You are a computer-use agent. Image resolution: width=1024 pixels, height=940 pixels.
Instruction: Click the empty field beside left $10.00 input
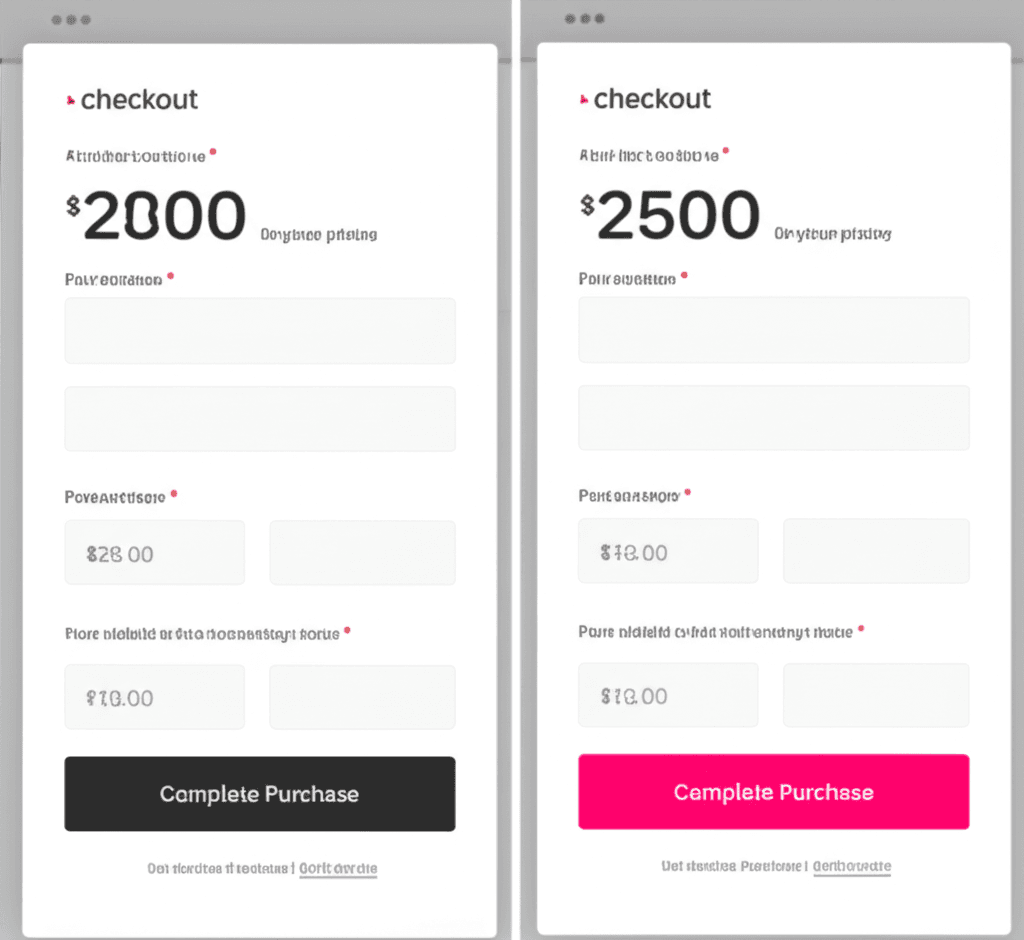pos(362,696)
